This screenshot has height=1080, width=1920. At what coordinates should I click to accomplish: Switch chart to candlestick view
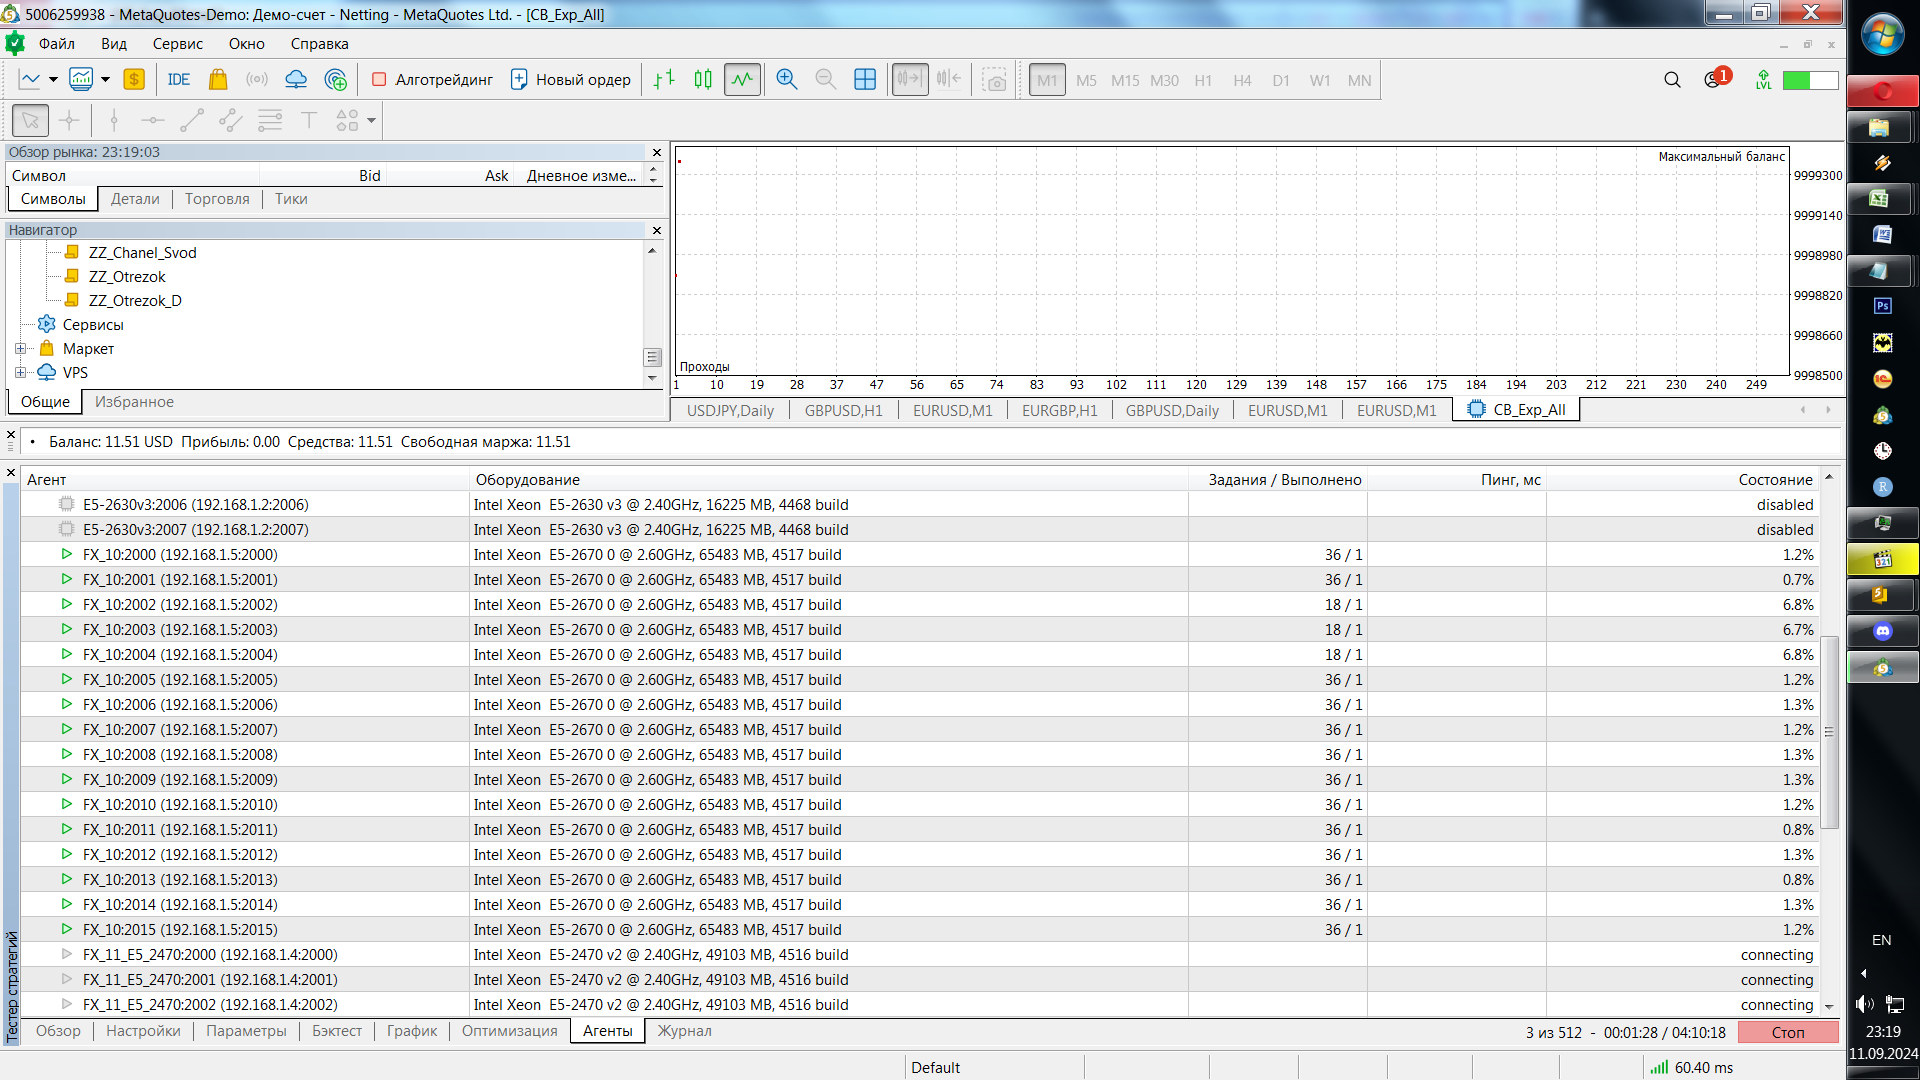pyautogui.click(x=703, y=80)
